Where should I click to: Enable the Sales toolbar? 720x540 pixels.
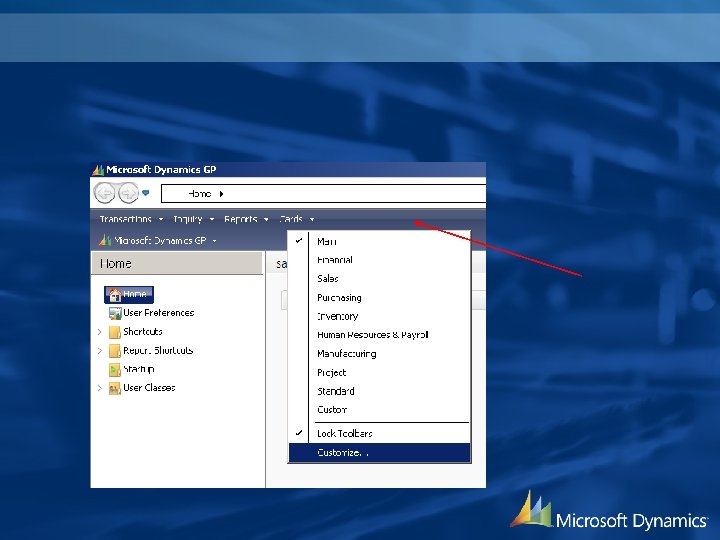click(379, 279)
